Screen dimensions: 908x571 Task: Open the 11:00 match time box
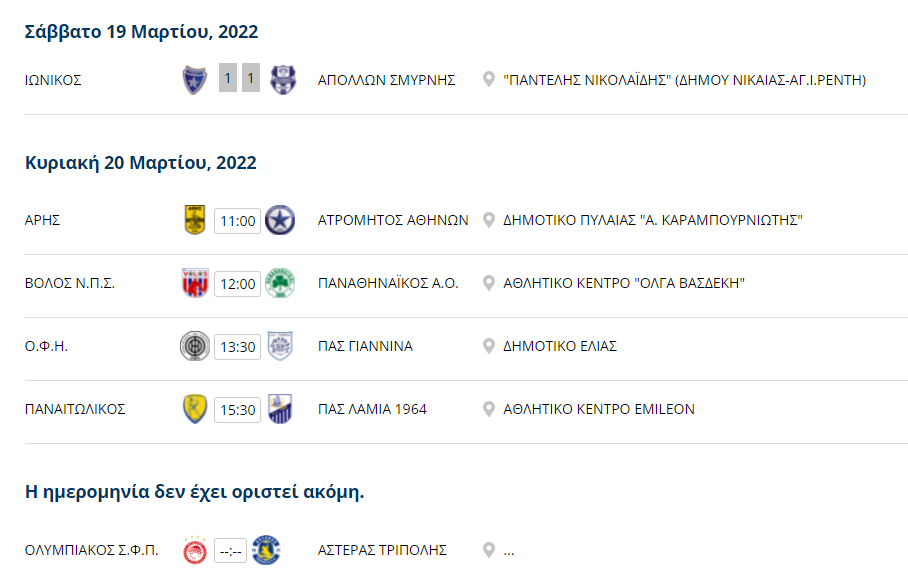tap(237, 221)
